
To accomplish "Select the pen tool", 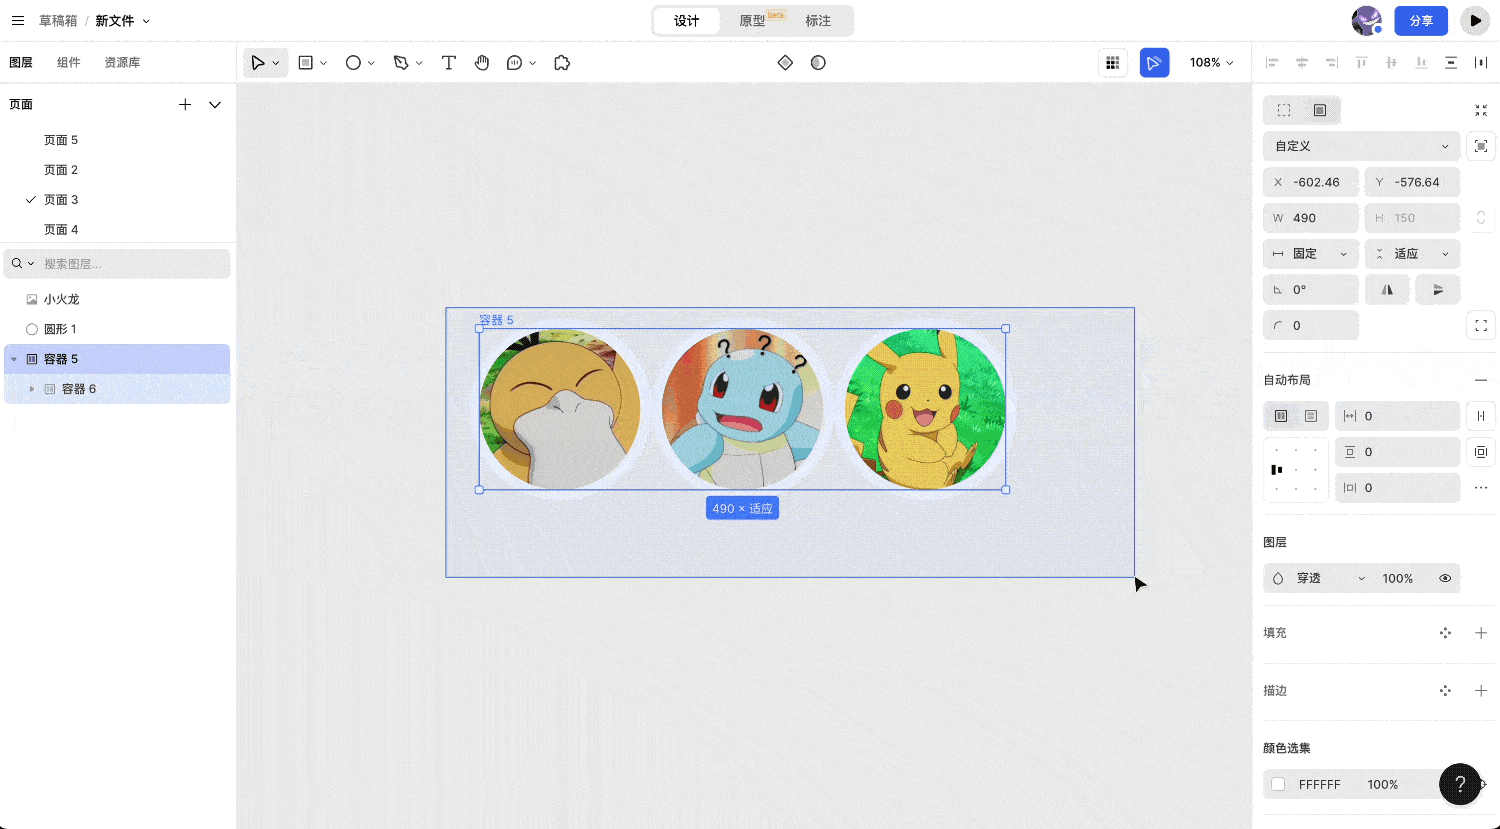I will pos(401,63).
